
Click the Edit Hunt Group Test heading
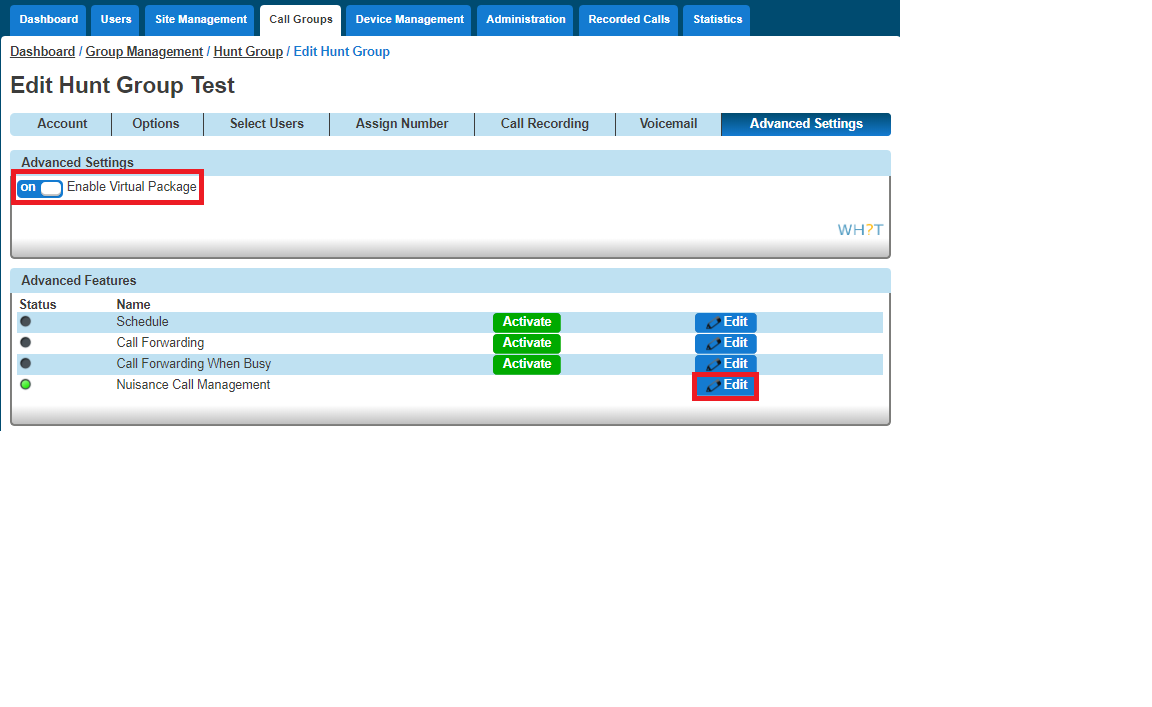(x=123, y=85)
